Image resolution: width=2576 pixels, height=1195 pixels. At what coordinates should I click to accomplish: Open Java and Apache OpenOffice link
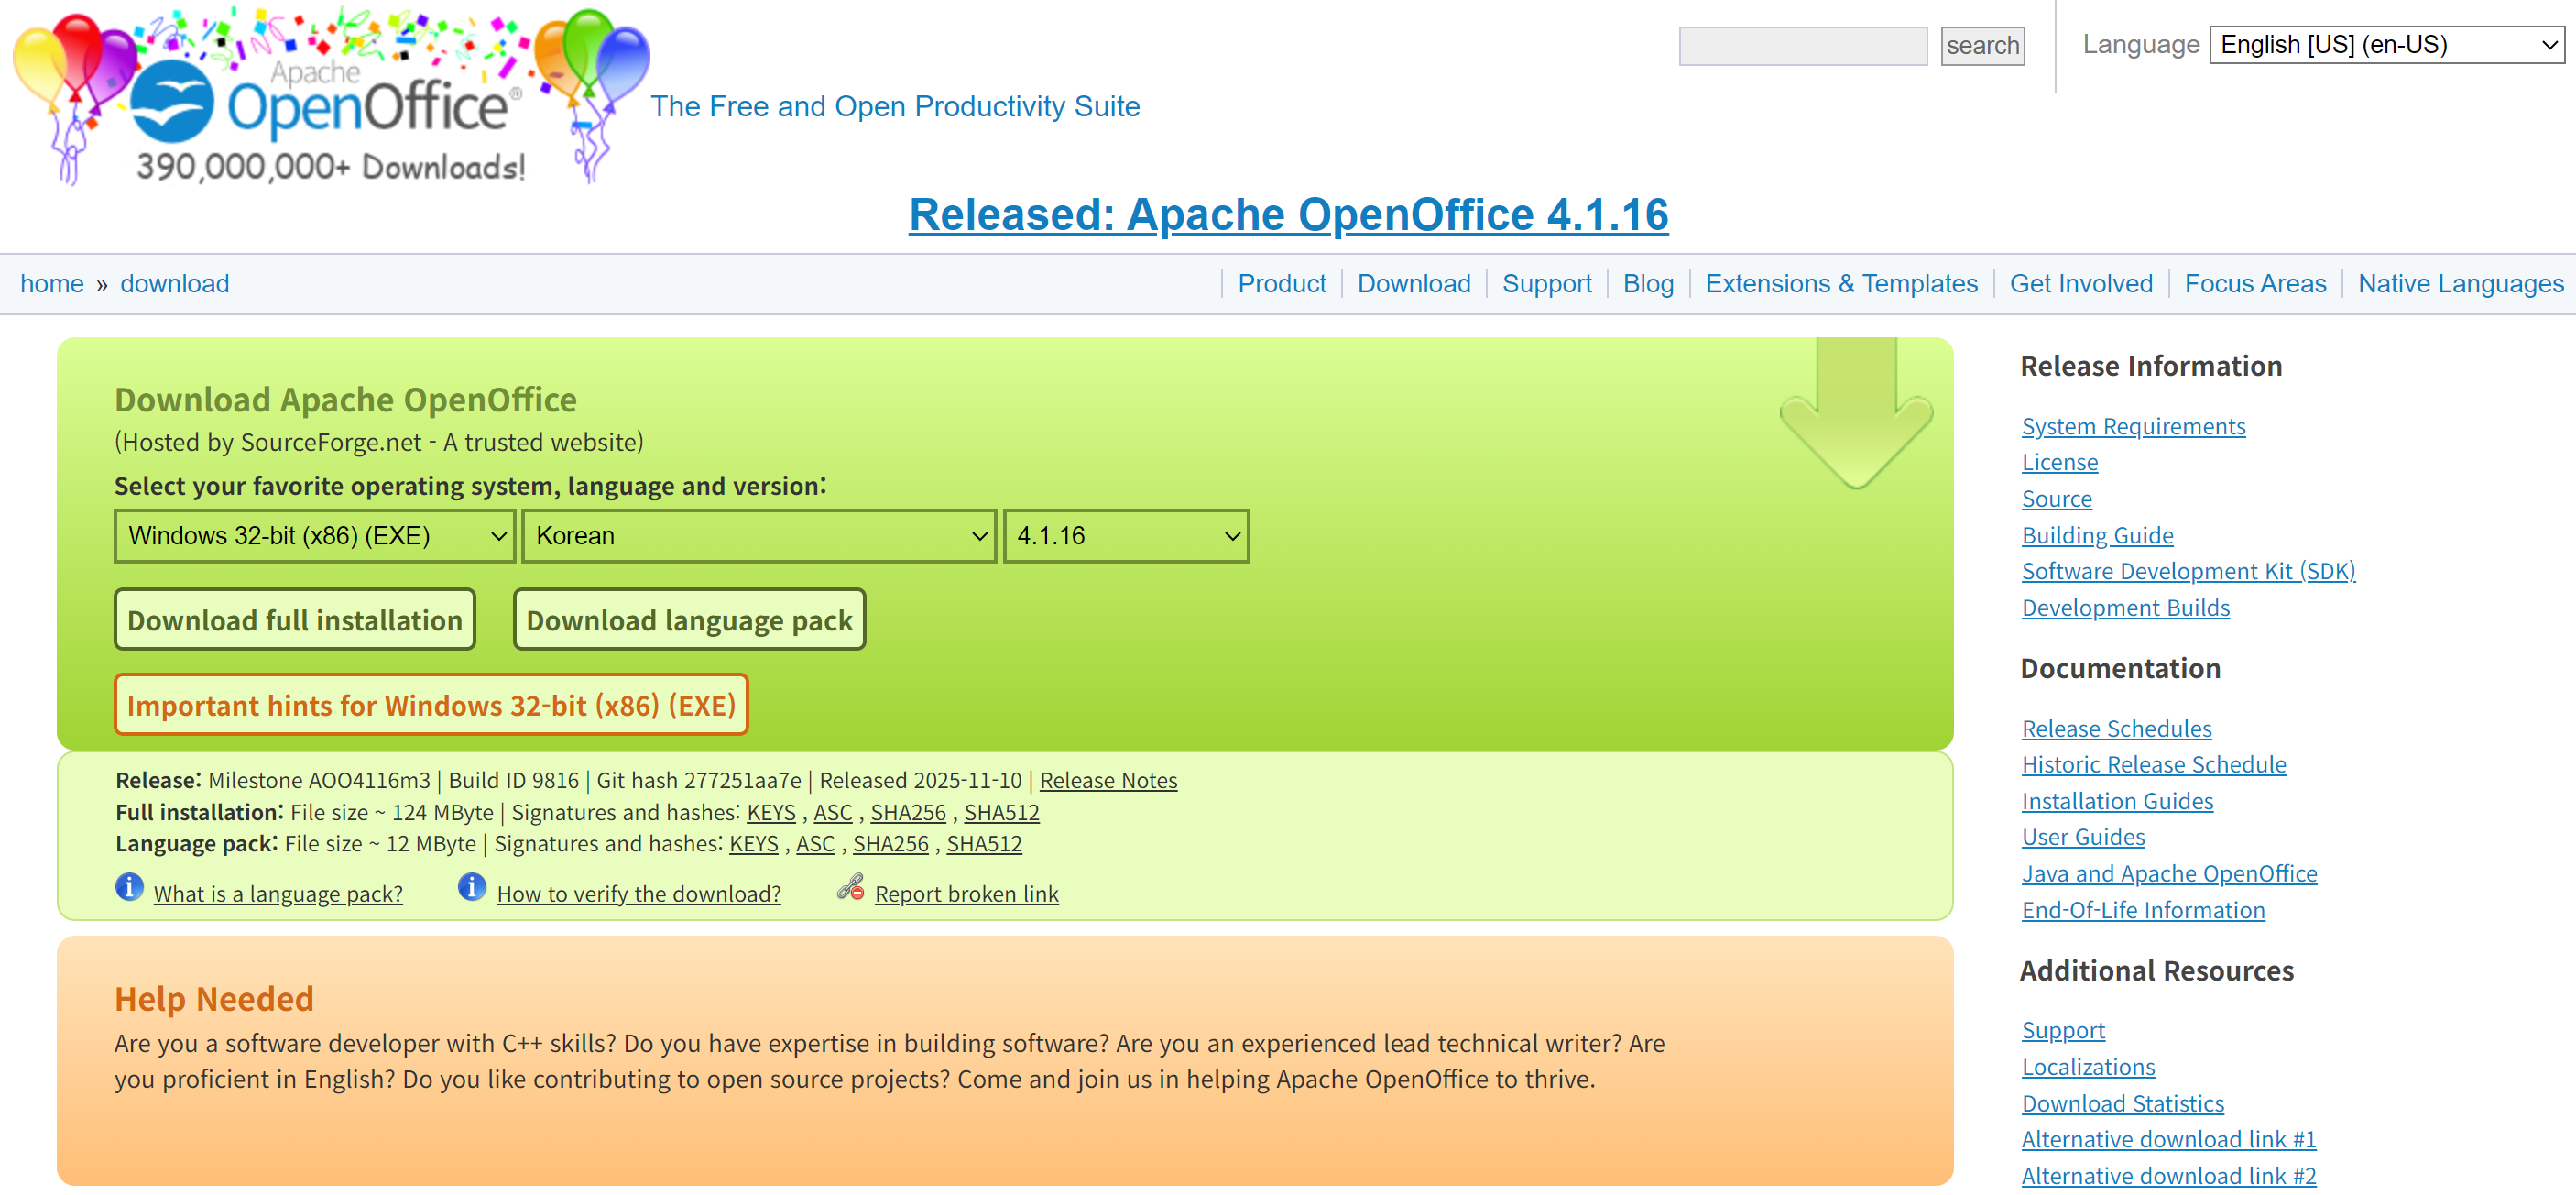[2169, 874]
